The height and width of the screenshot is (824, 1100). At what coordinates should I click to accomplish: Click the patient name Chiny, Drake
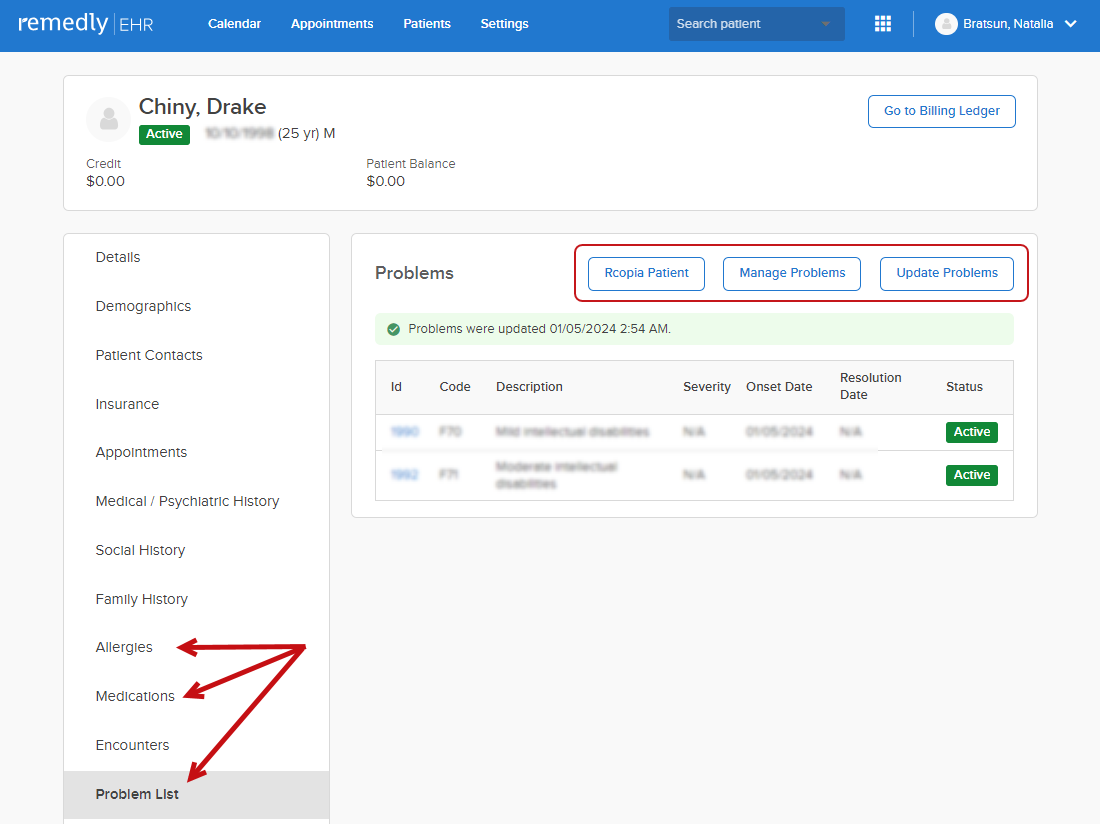(x=202, y=107)
